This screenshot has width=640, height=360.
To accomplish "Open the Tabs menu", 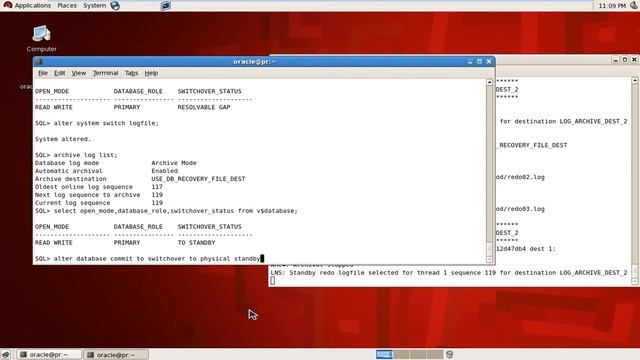I will [131, 73].
